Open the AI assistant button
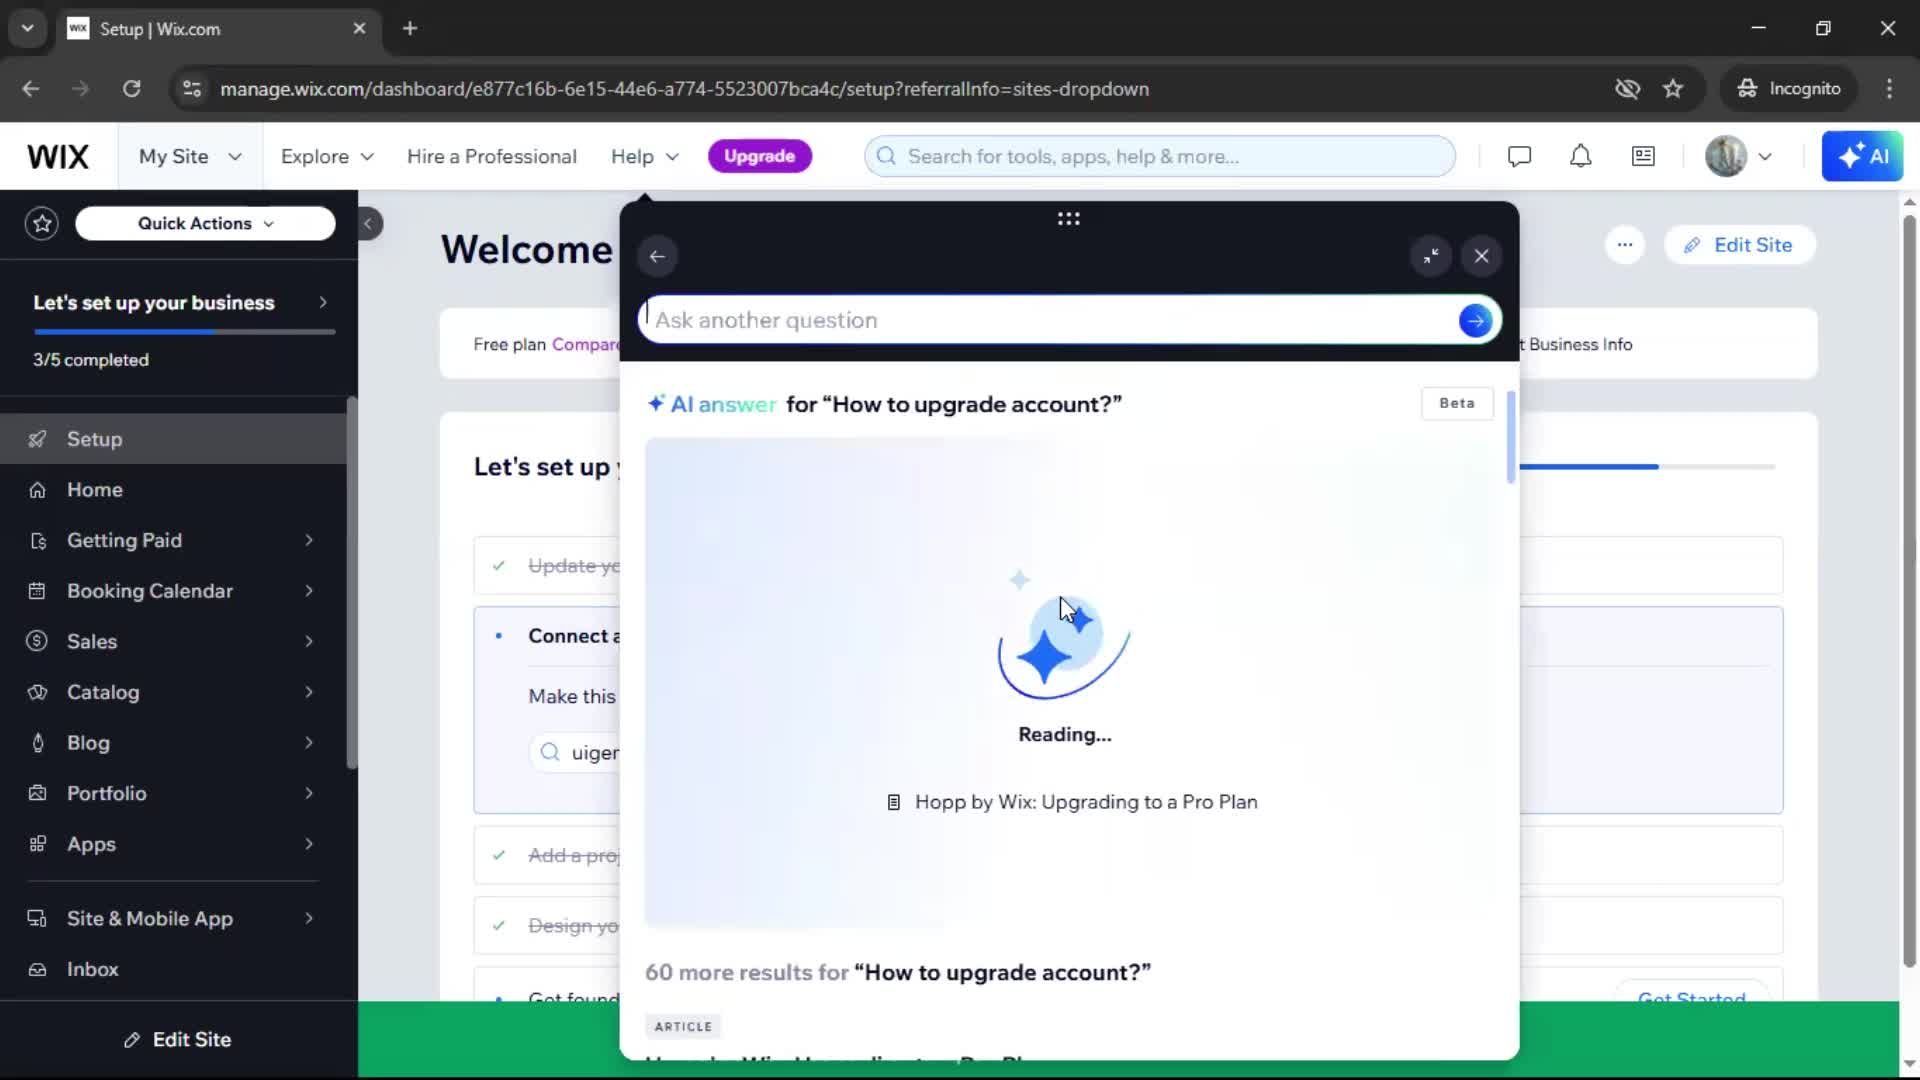 tap(1862, 157)
